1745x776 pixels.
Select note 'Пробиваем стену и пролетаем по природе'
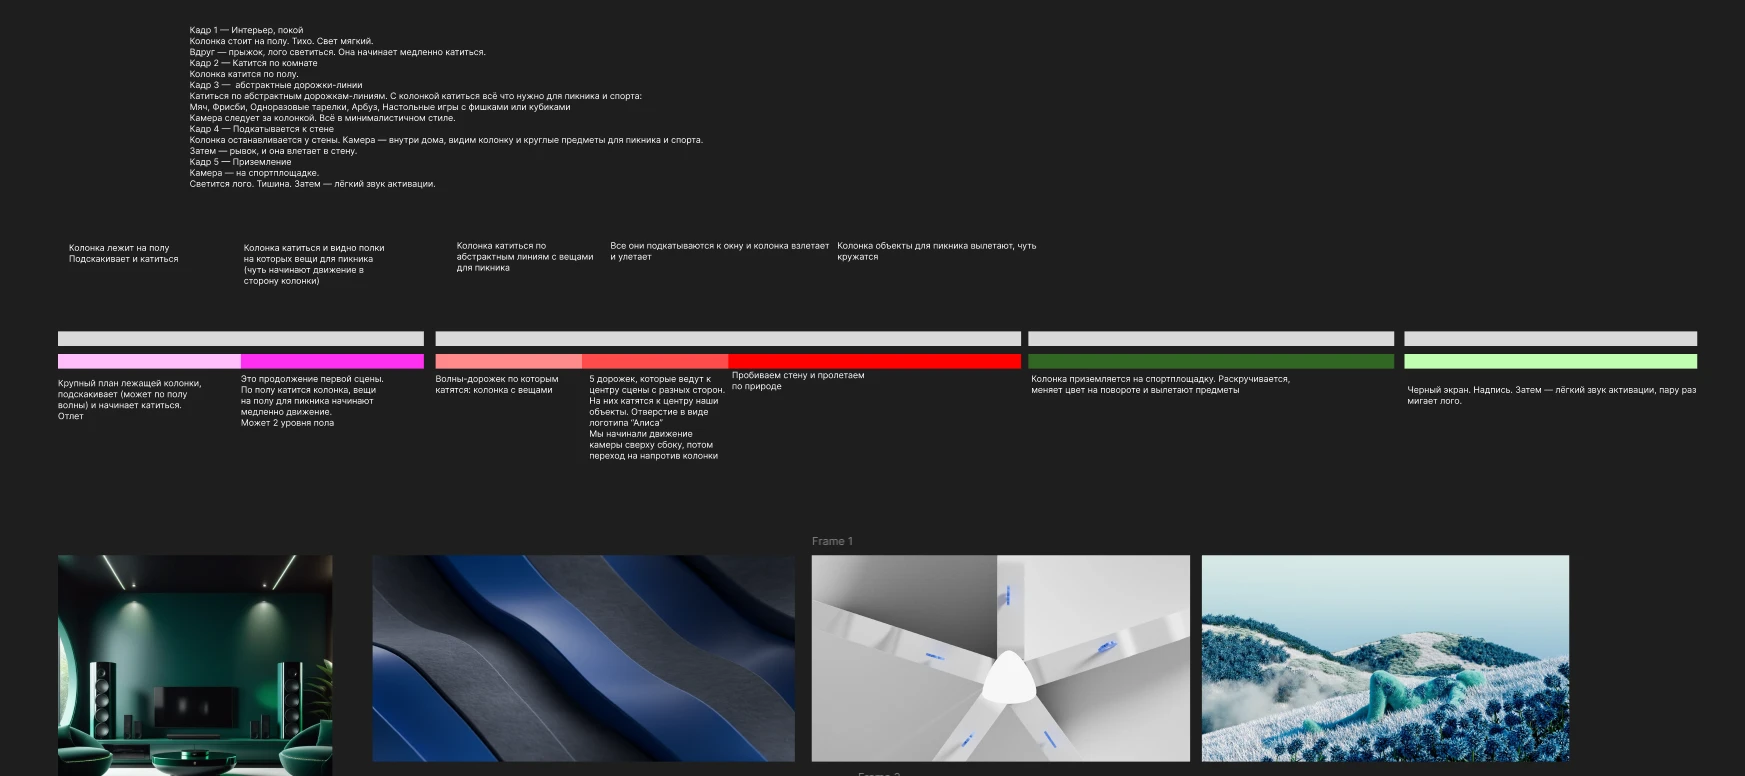pos(798,381)
